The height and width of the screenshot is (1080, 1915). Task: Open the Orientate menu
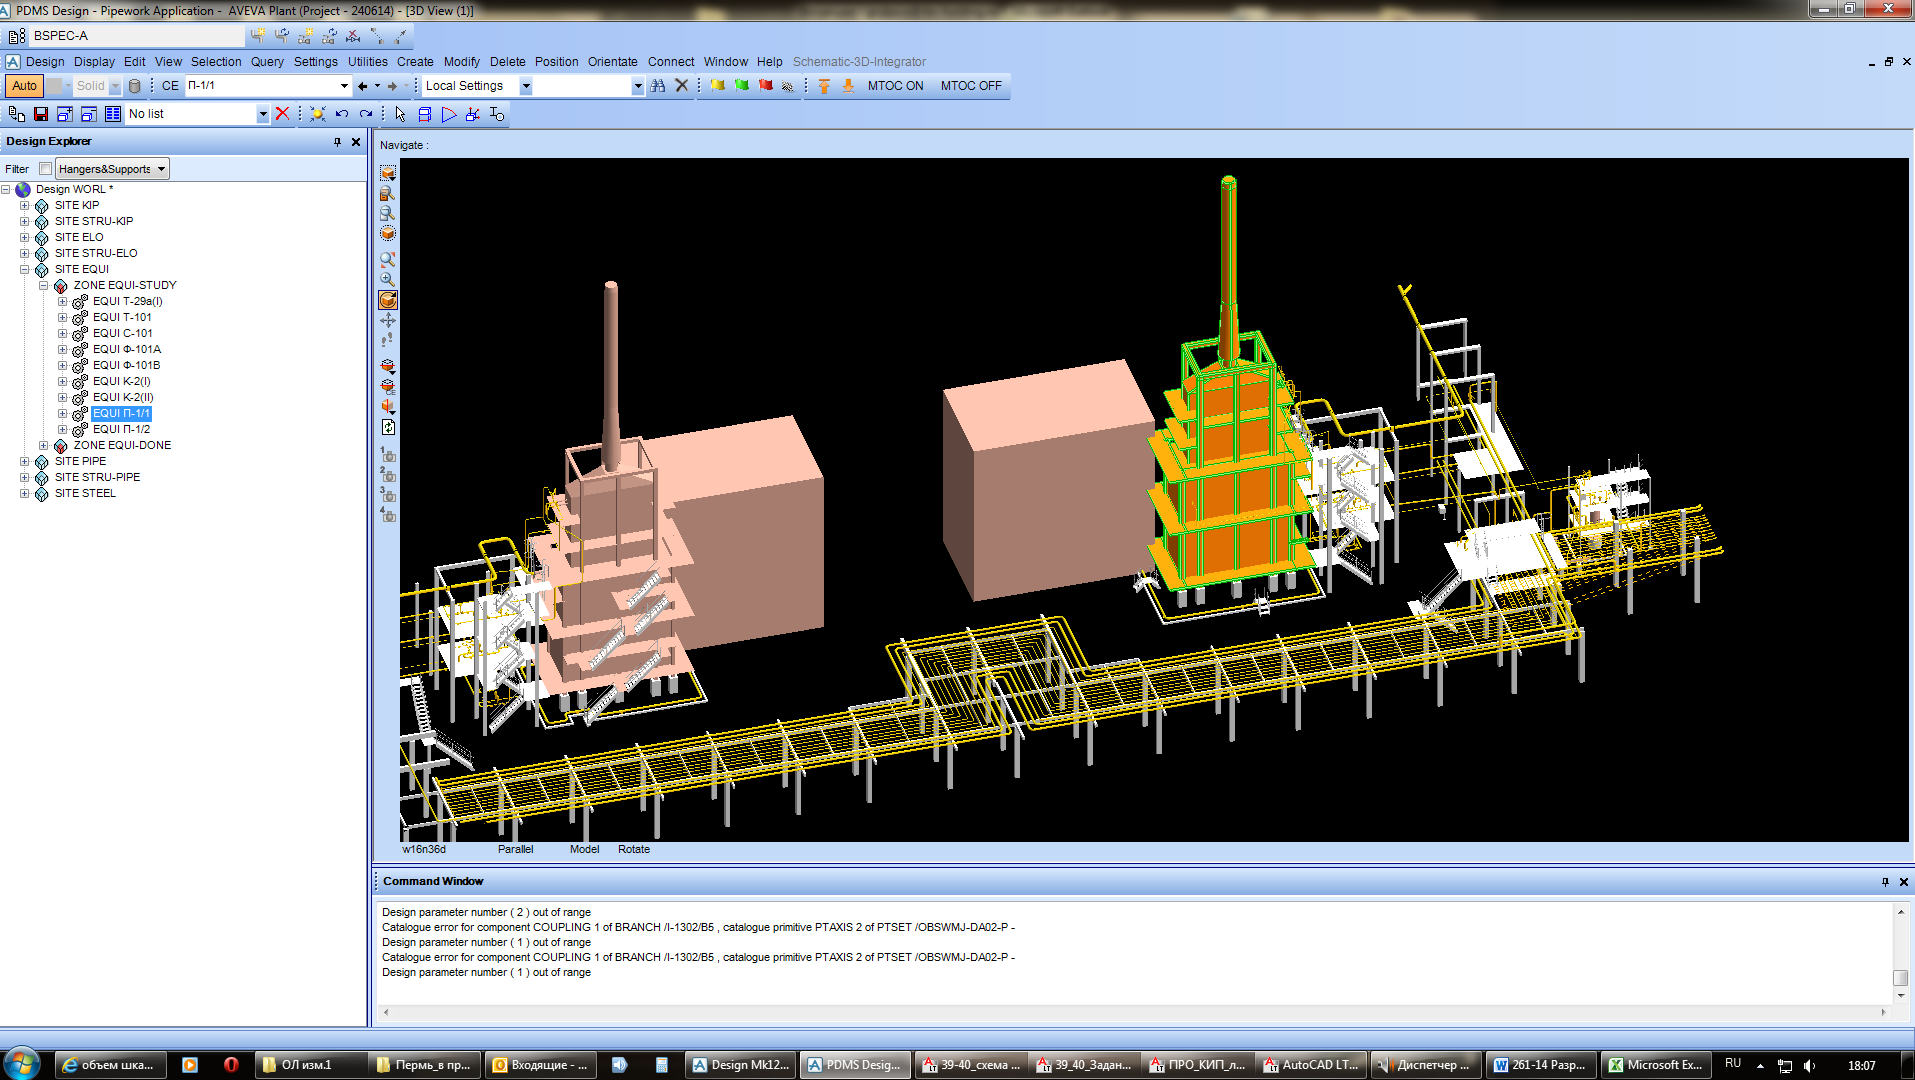click(612, 62)
